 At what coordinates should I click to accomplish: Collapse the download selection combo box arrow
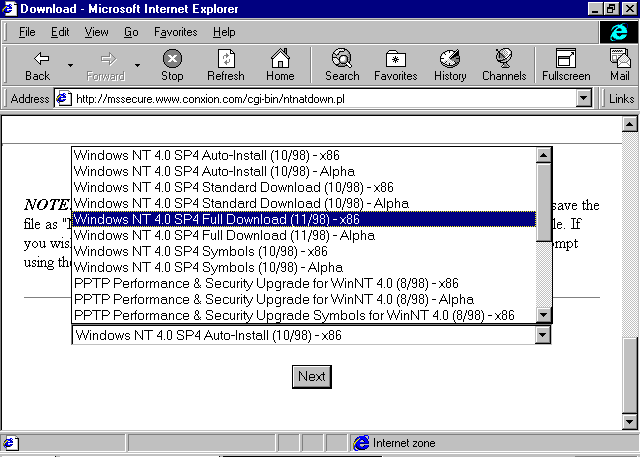pyautogui.click(x=543, y=335)
